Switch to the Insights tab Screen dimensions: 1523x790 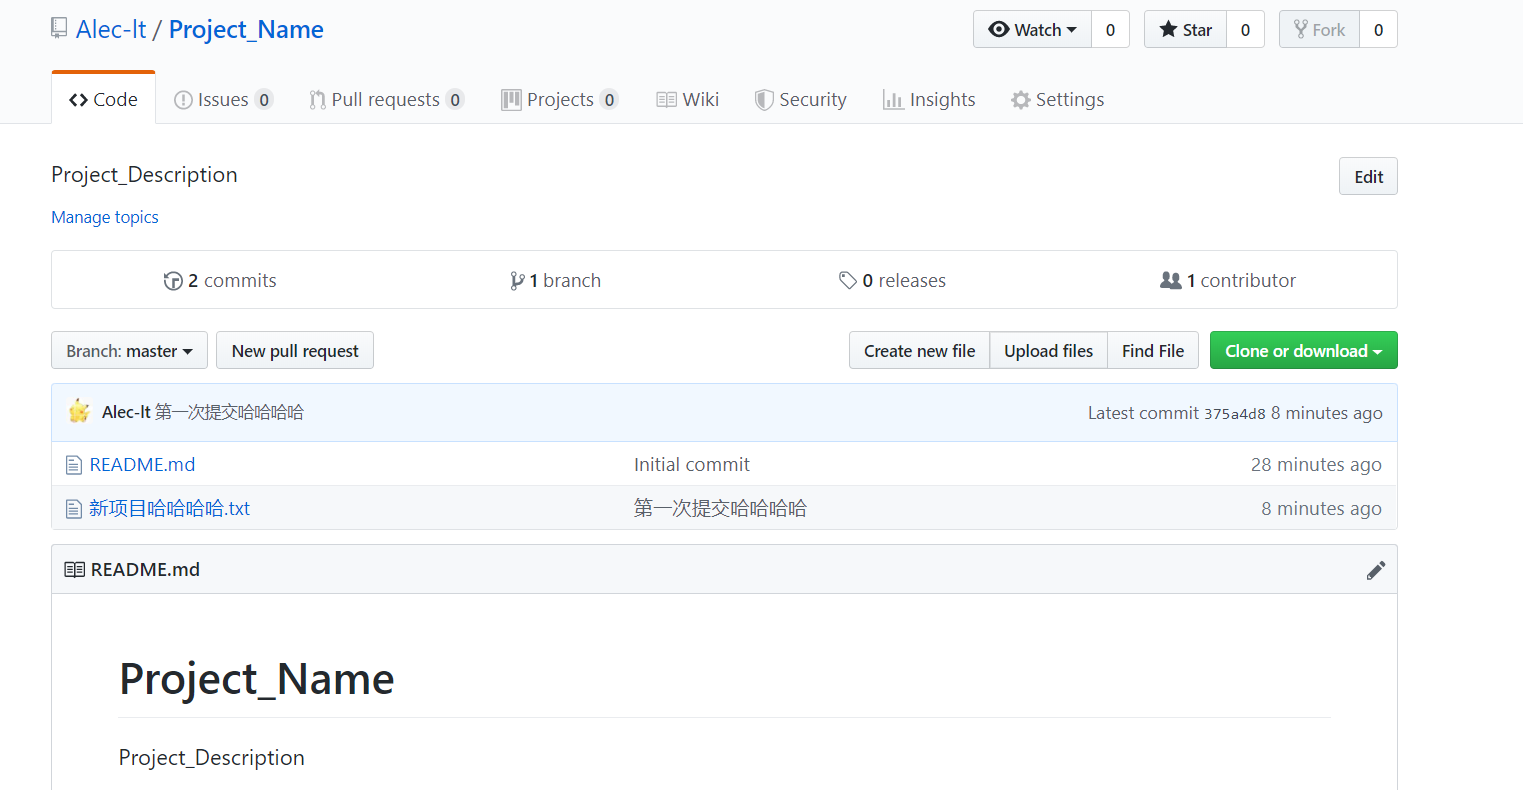(x=929, y=99)
